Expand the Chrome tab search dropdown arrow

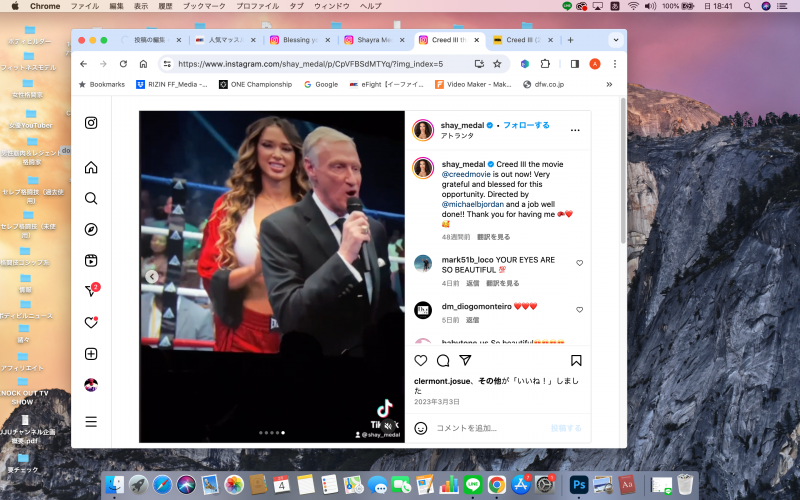615,40
